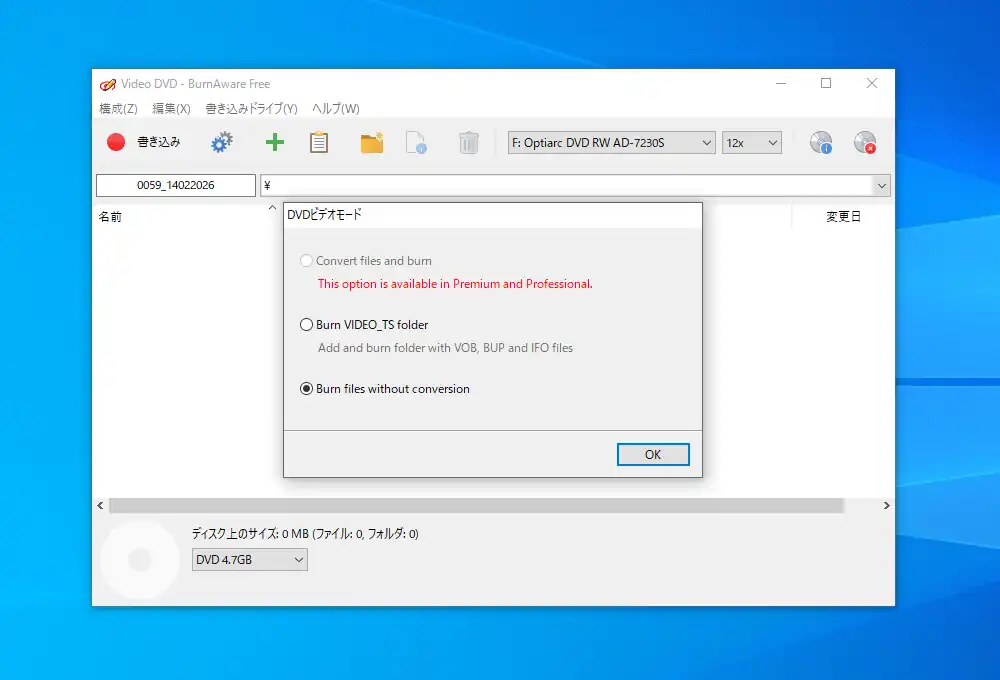Open the DVD 4.7GB disc size dropdown
Screen dimensions: 1000x680
point(250,560)
